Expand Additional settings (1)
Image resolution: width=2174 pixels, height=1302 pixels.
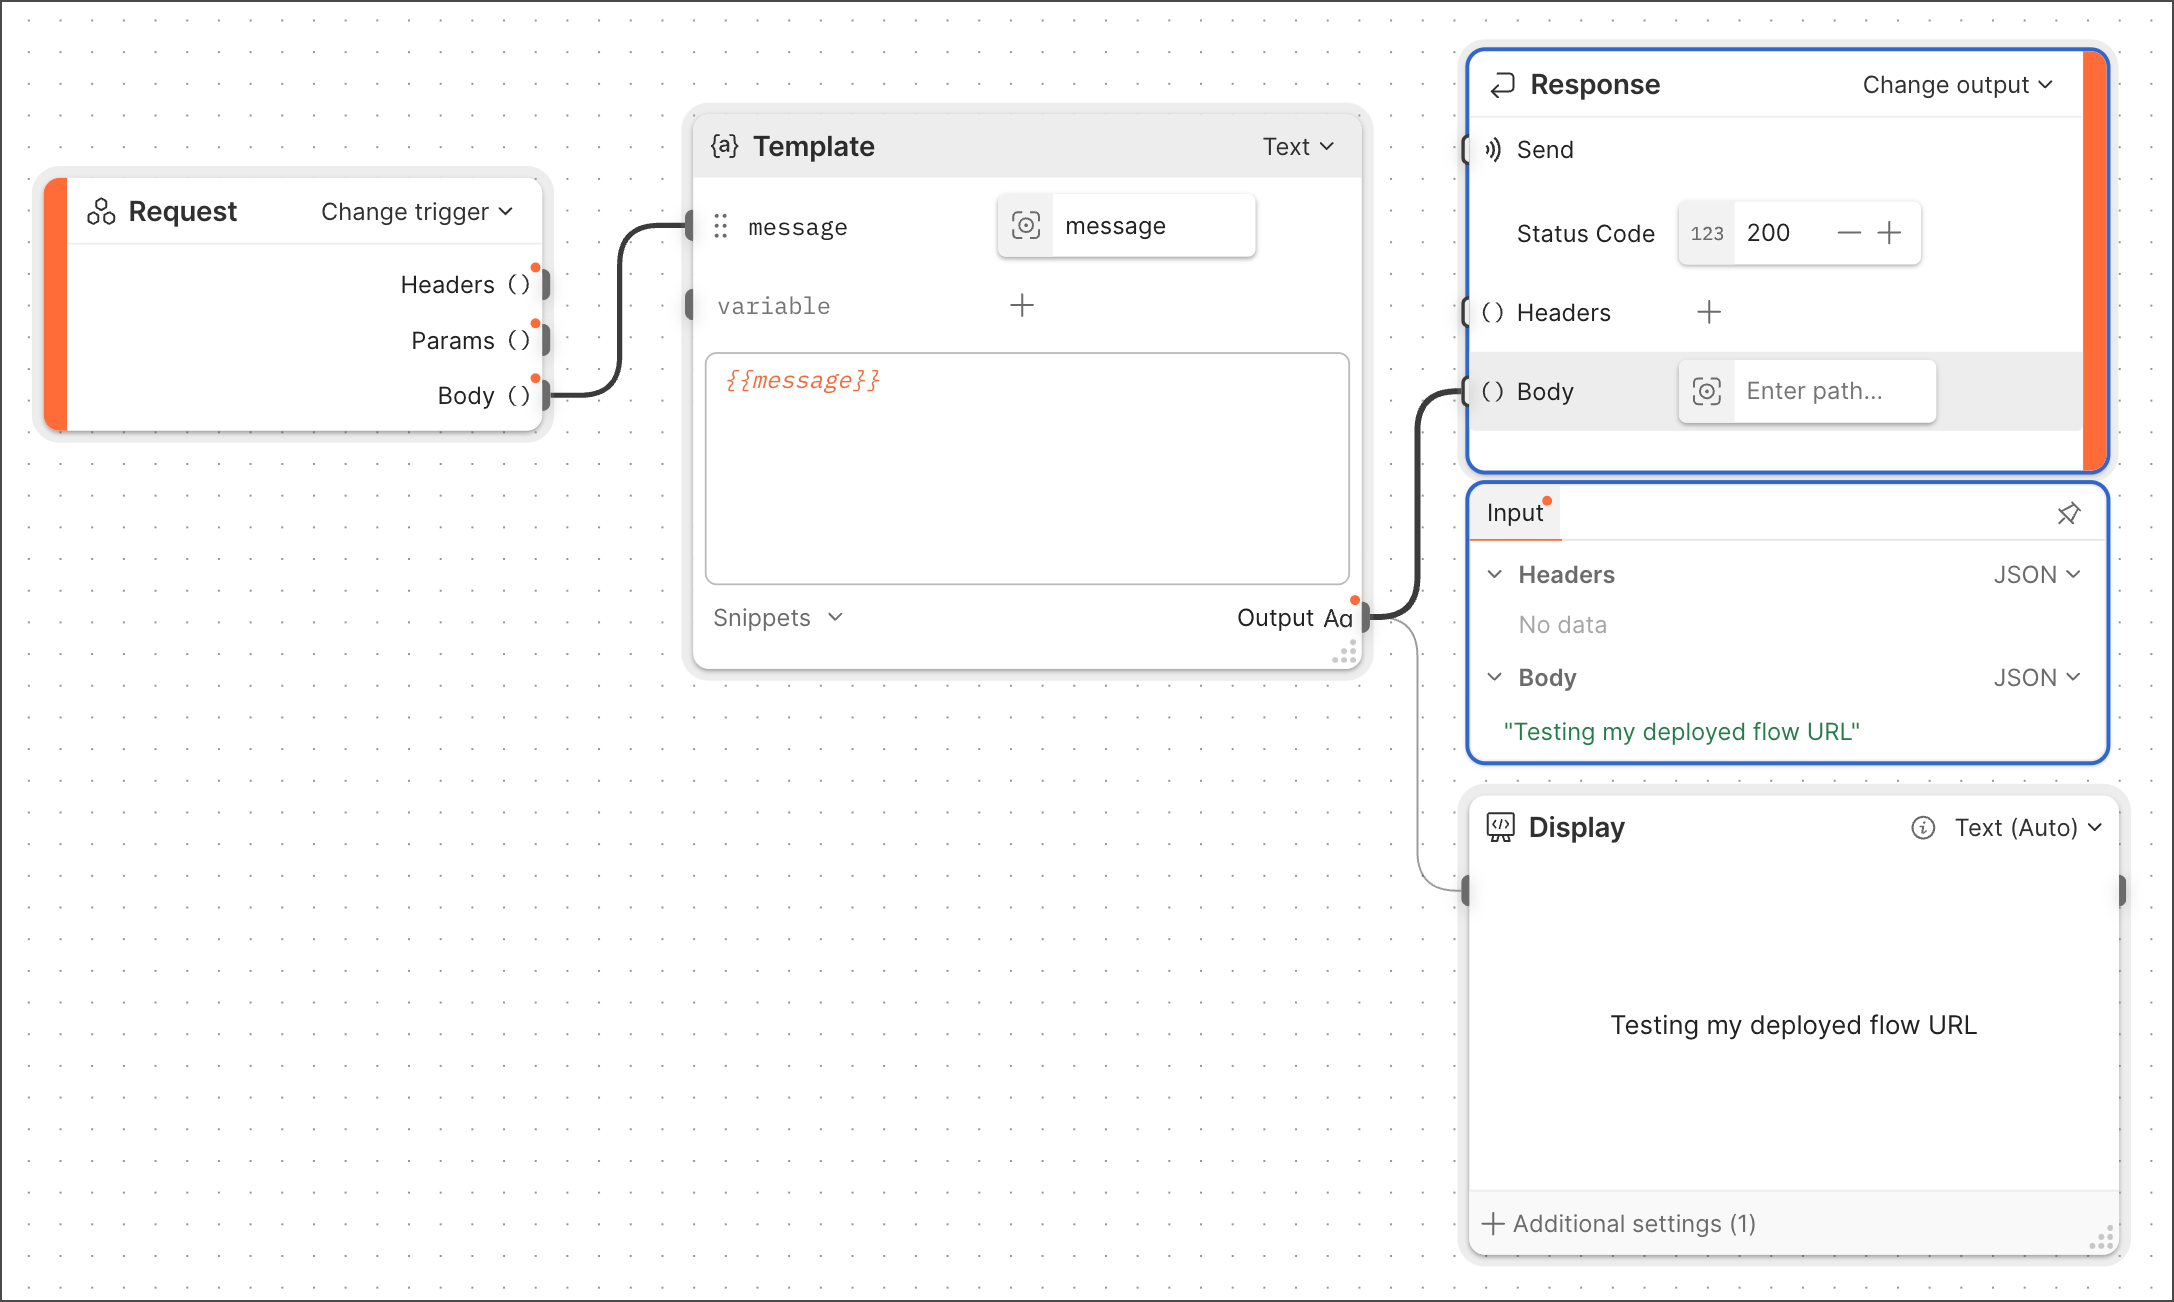click(x=1619, y=1224)
